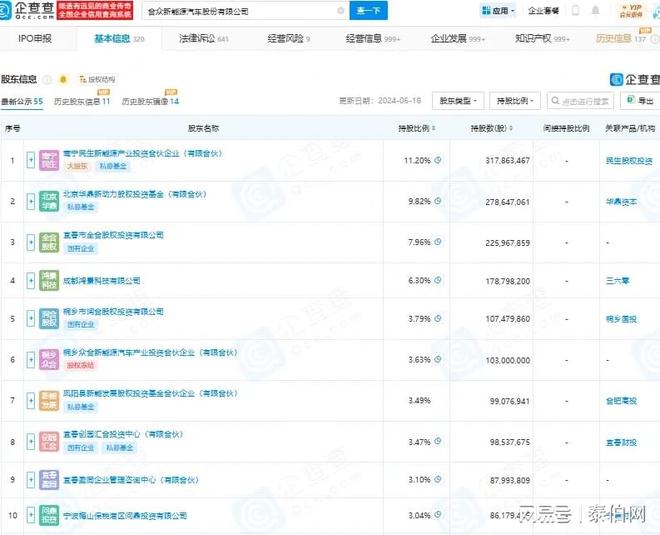Screen dimensions: 660x535
Task: Click green logo of row 10 shareholder
Action: (49, 515)
